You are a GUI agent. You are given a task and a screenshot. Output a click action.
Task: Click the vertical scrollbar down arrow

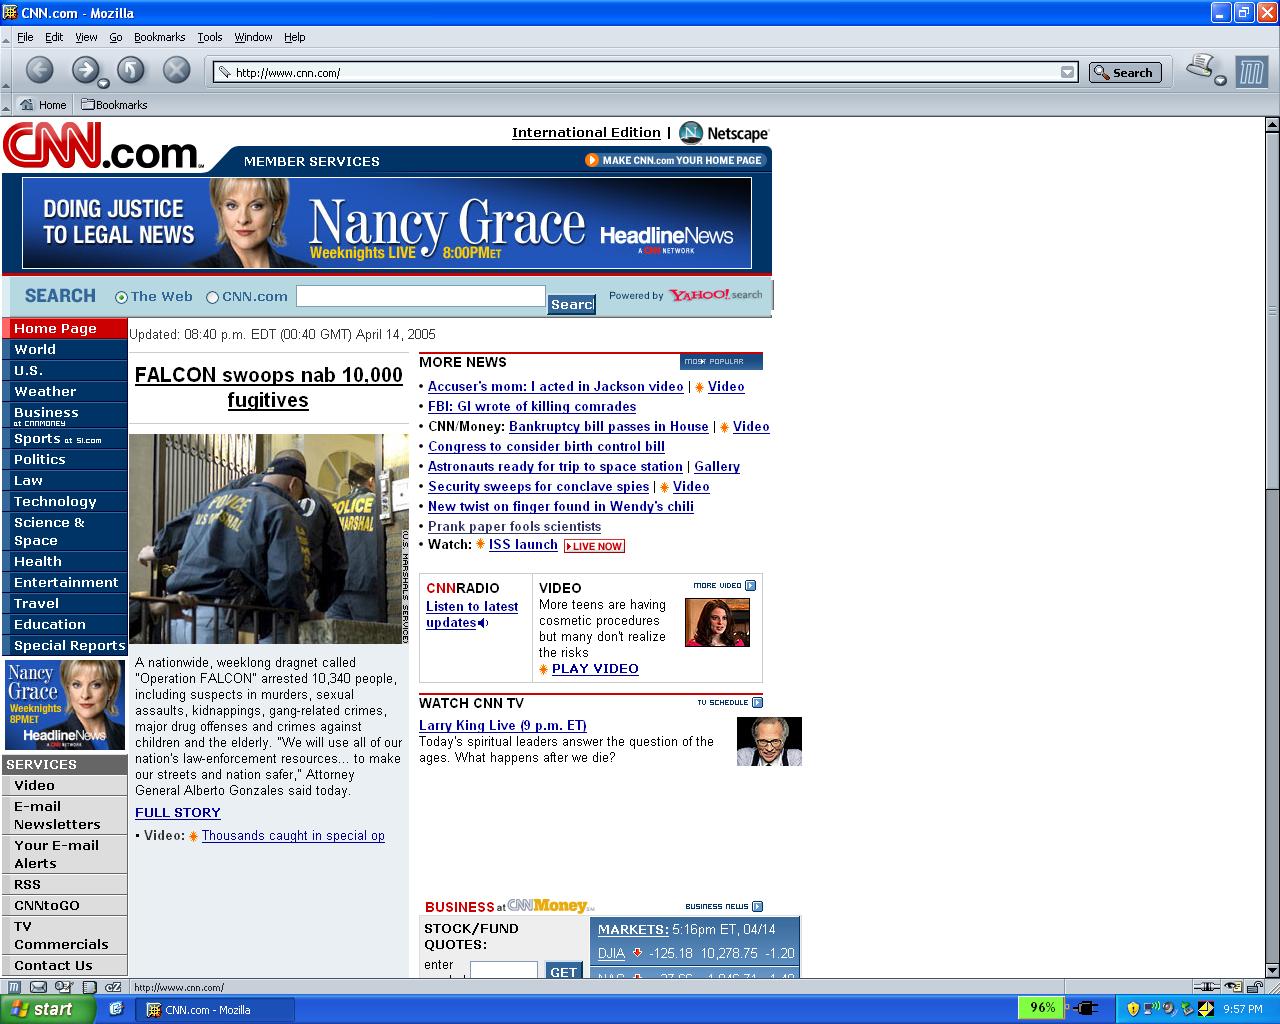(x=1272, y=970)
